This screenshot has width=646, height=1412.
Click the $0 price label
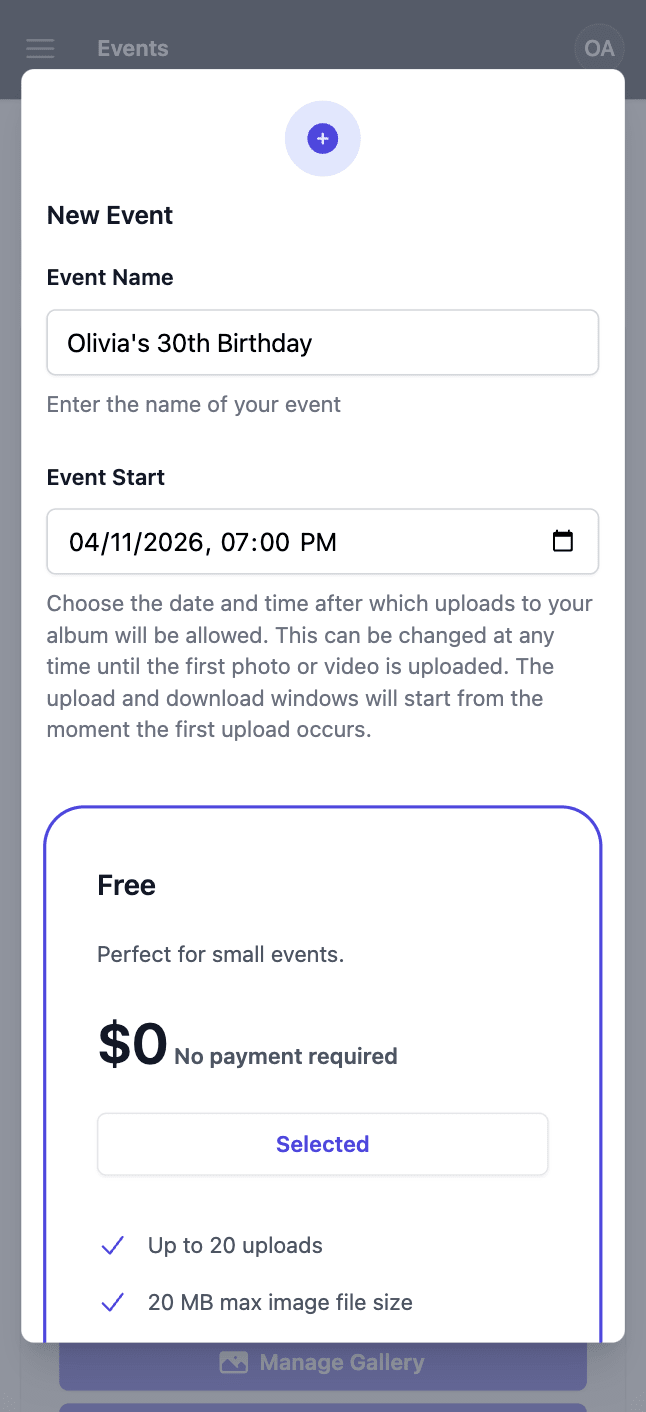pyautogui.click(x=131, y=1044)
